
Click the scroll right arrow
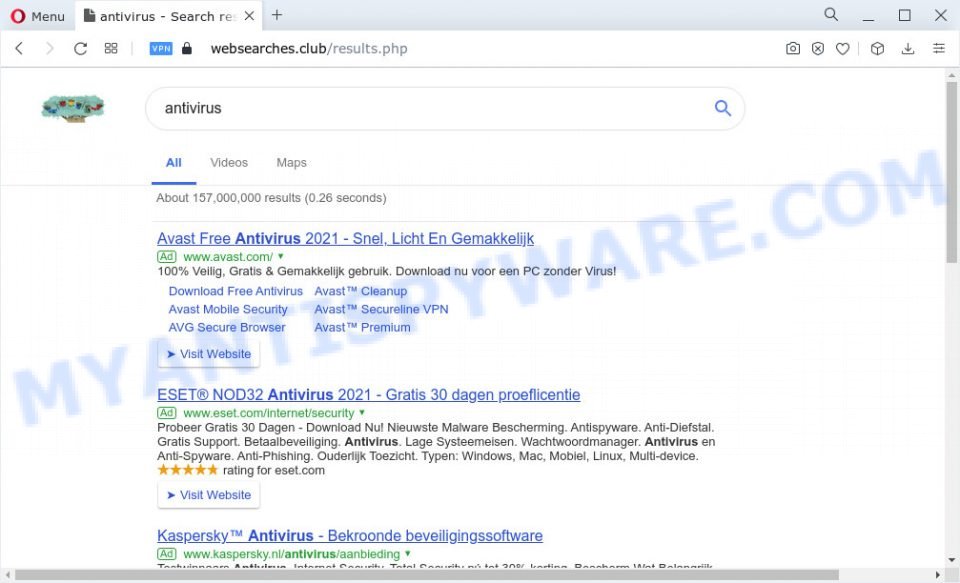pos(938,575)
